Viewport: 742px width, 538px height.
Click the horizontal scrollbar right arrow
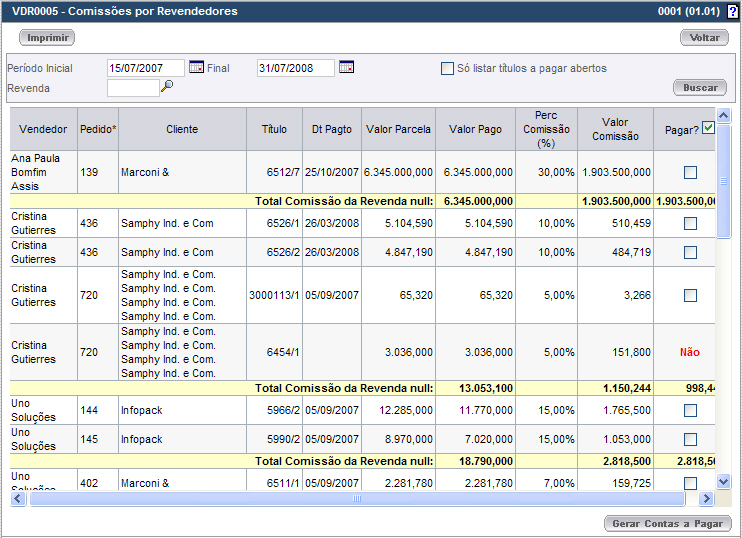pyautogui.click(x=706, y=498)
